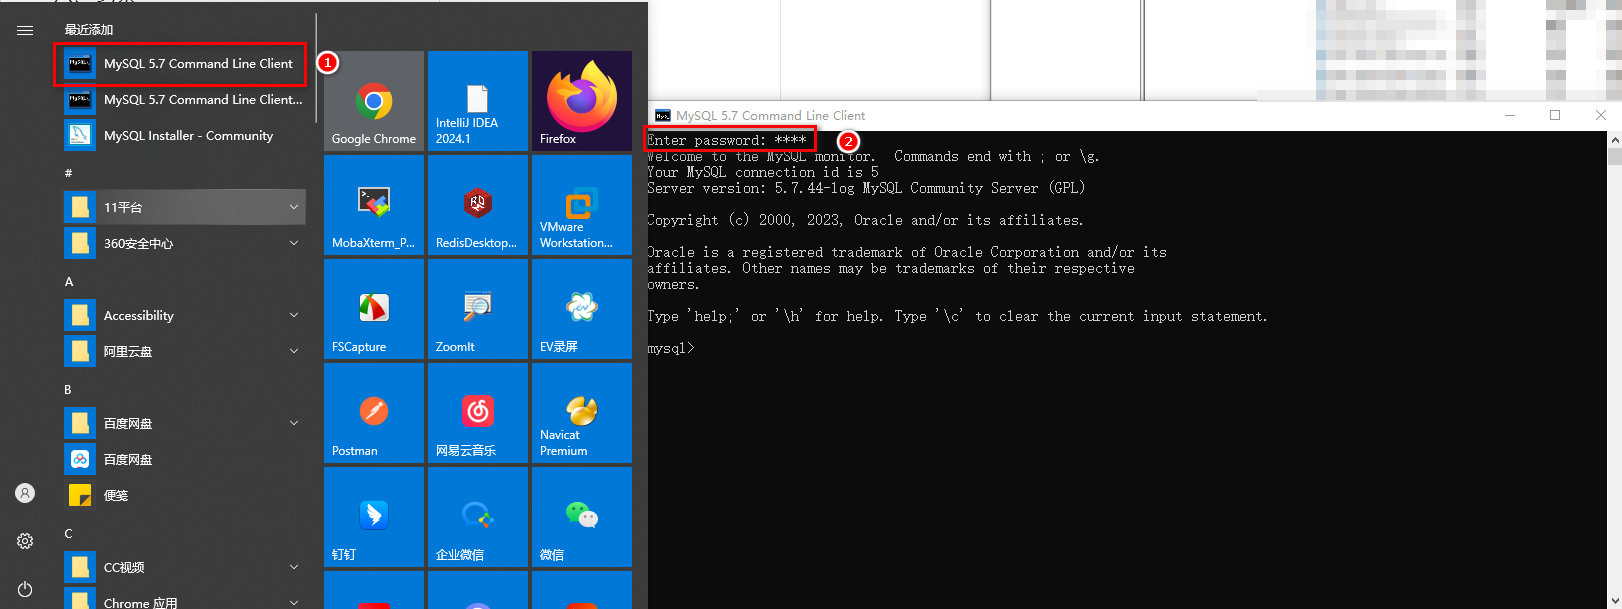Screen dimensions: 1622x609
Task: Expand CC视频 folder
Action: [x=184, y=568]
